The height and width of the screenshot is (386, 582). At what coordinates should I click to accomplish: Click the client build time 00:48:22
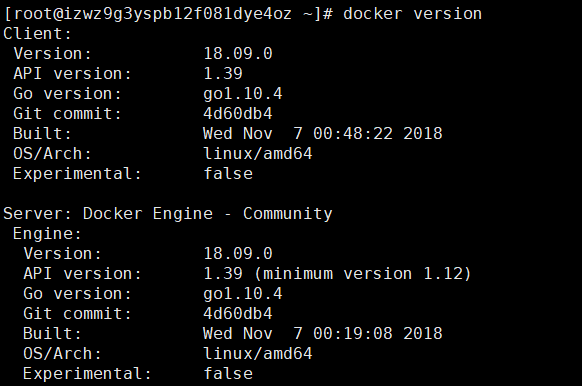pyautogui.click(x=353, y=134)
